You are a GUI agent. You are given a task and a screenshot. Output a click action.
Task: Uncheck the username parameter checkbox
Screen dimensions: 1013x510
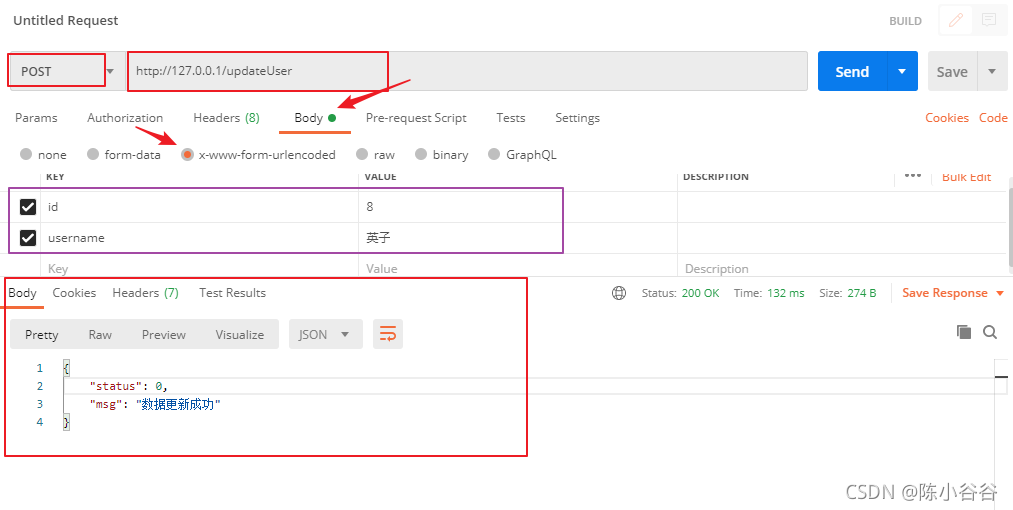[28, 238]
